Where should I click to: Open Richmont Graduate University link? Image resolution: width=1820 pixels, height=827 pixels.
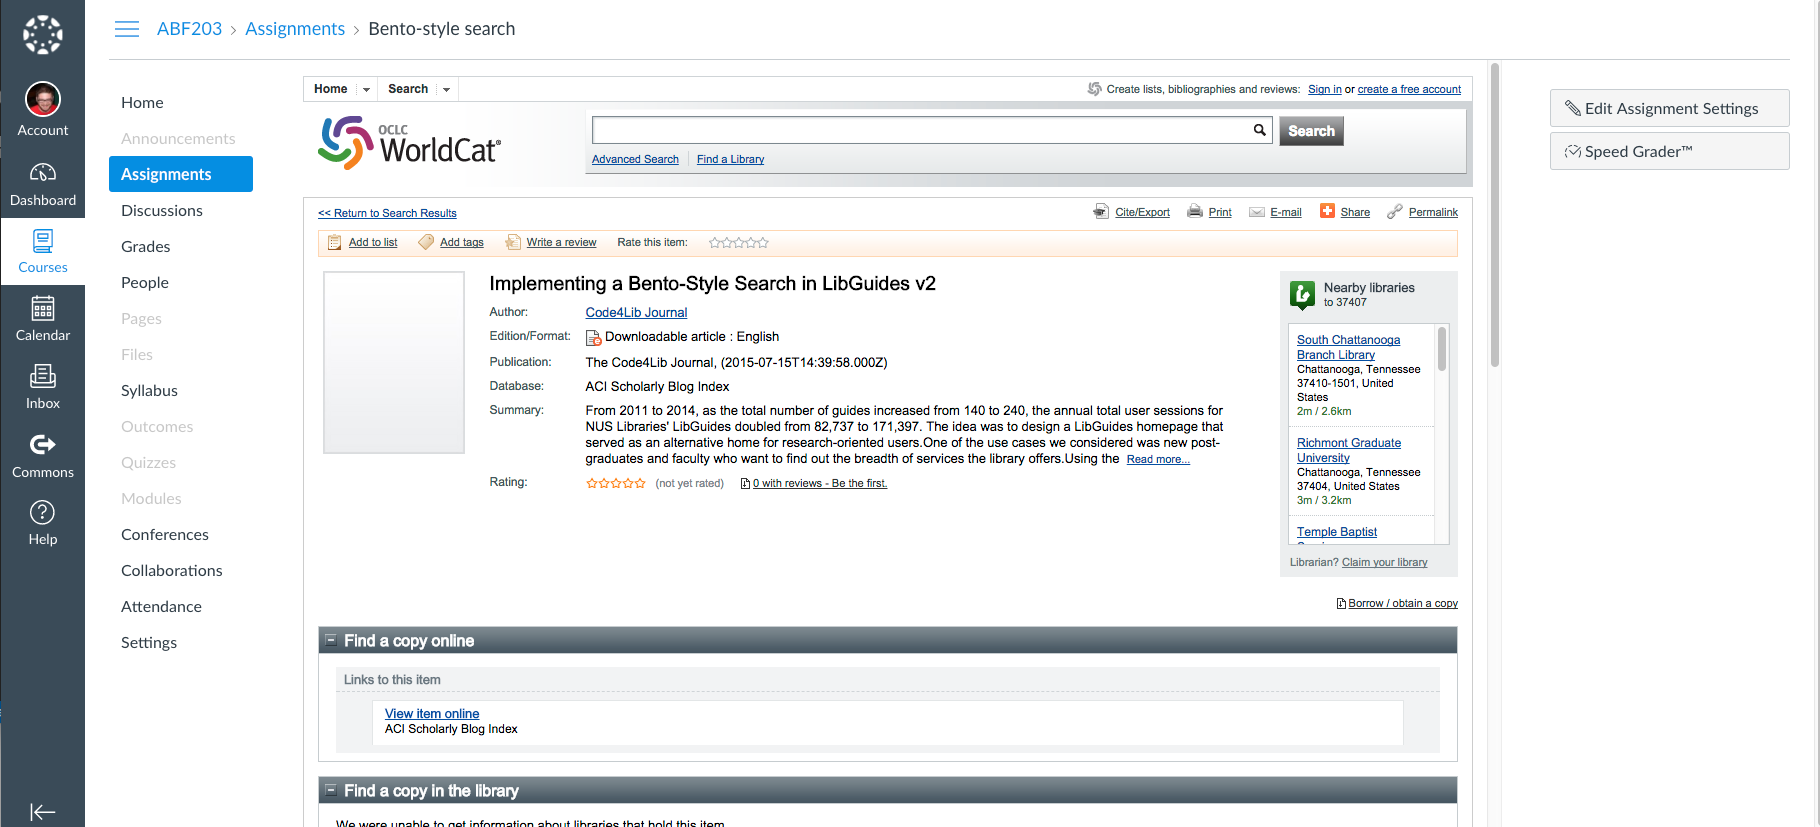pos(1349,450)
